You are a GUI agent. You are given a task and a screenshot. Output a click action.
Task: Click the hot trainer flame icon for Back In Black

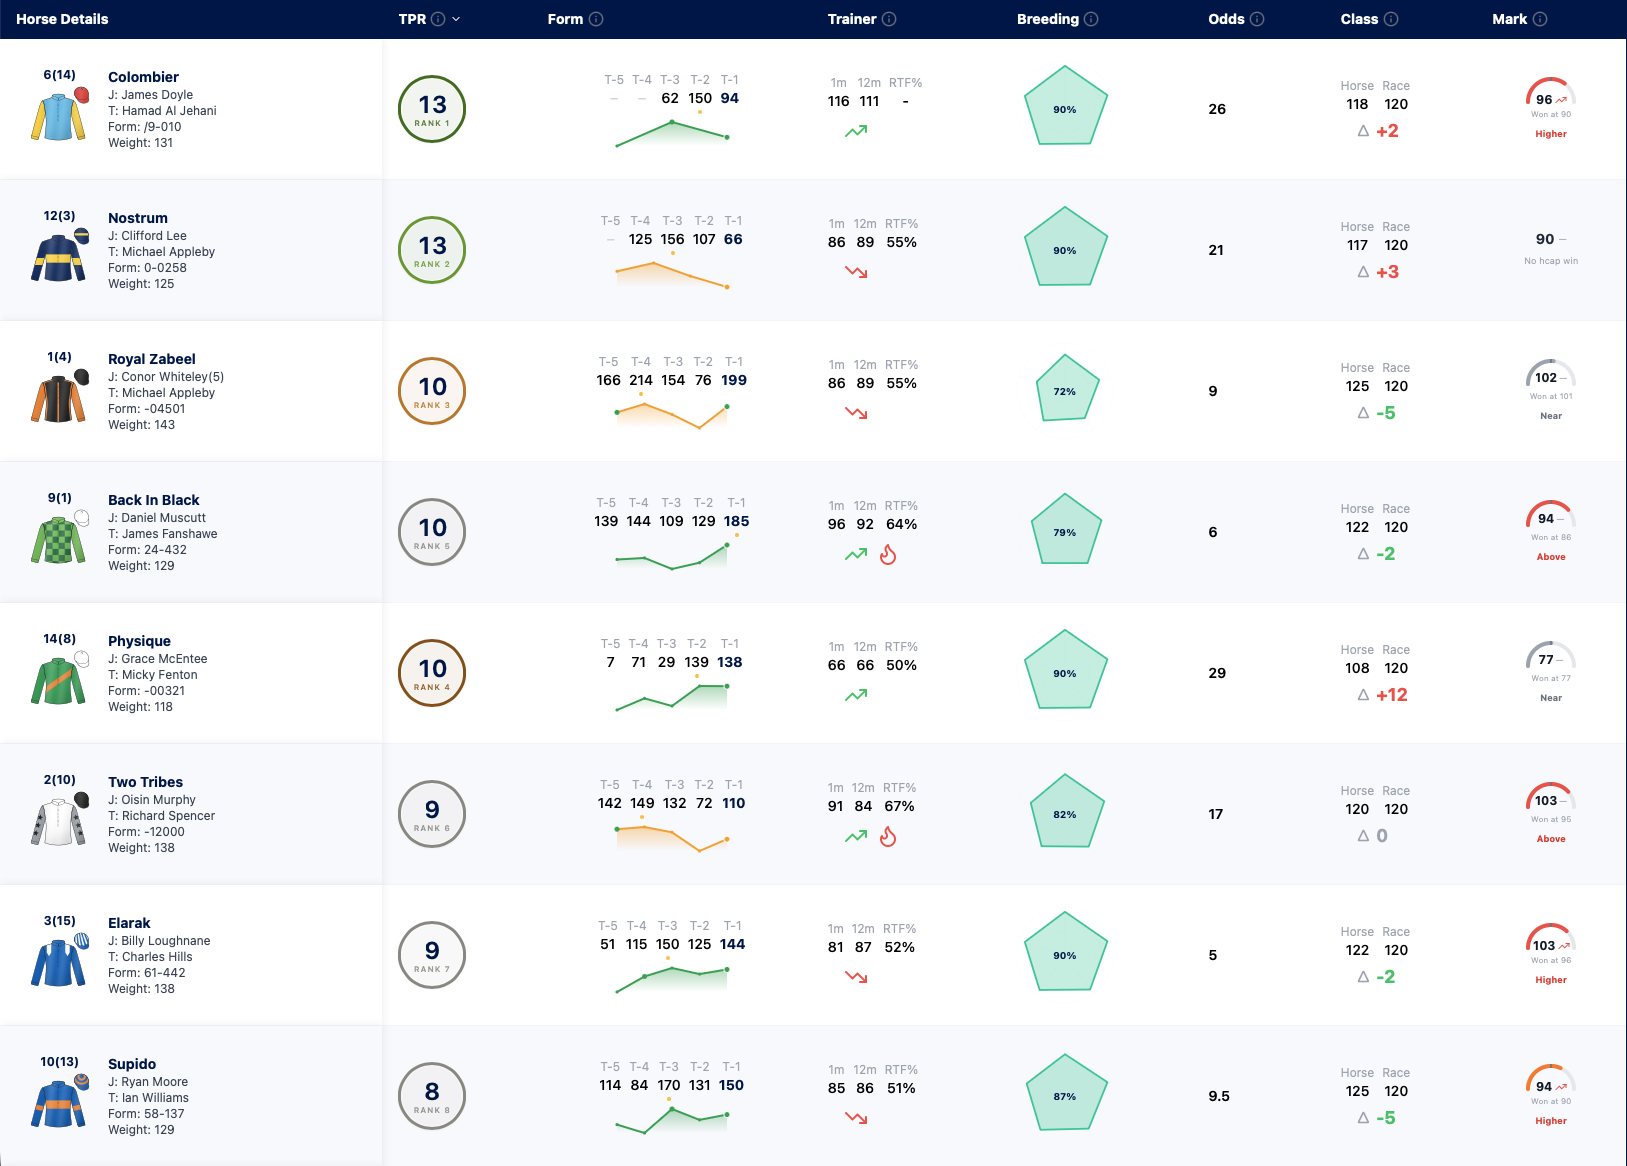point(888,554)
